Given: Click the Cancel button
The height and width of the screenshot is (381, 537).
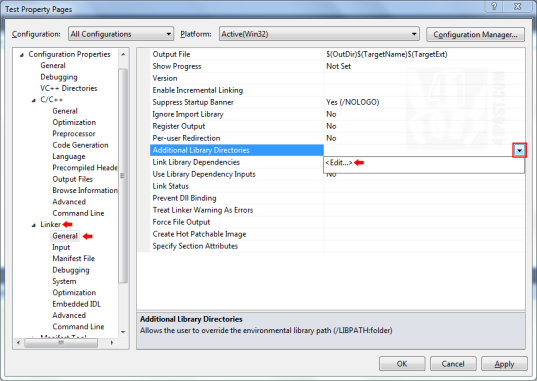Looking at the screenshot, I should [x=453, y=364].
